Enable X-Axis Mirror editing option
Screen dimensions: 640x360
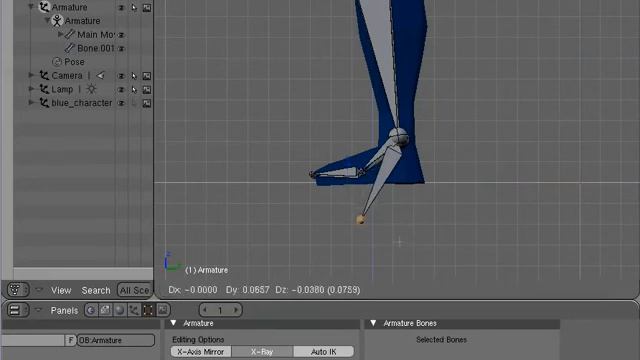(x=201, y=351)
